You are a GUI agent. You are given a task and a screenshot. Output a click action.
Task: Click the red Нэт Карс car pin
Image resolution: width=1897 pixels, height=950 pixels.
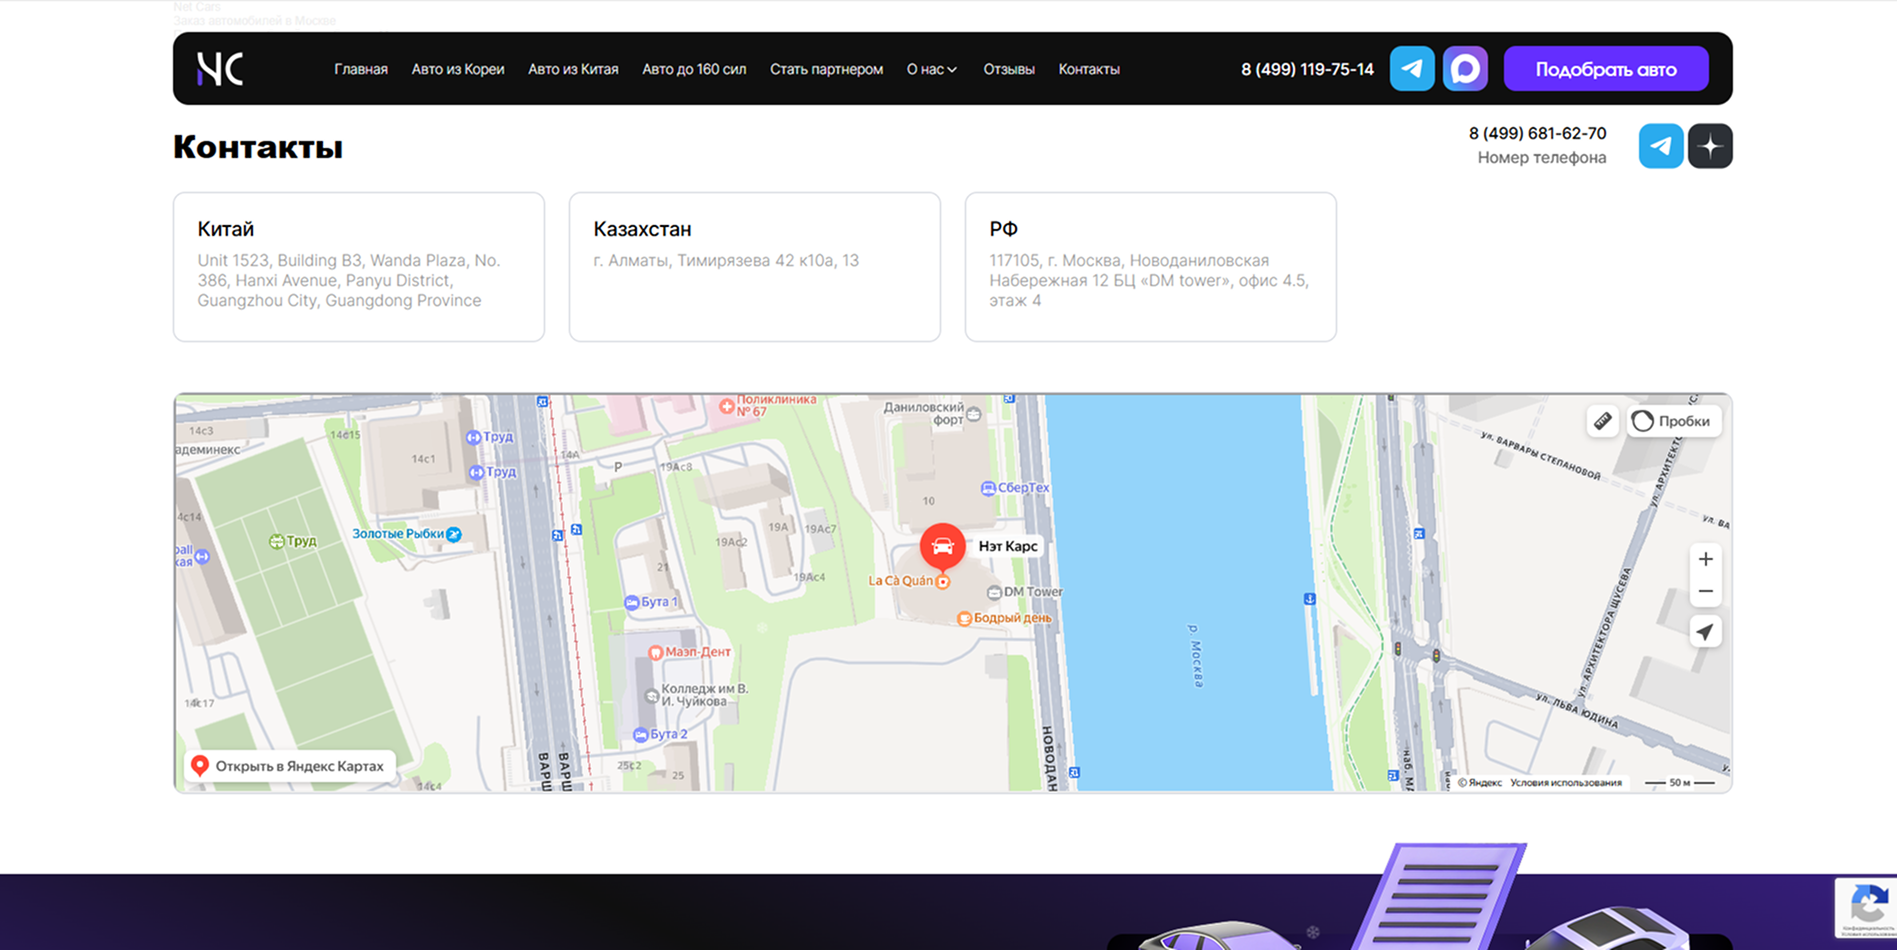942,546
